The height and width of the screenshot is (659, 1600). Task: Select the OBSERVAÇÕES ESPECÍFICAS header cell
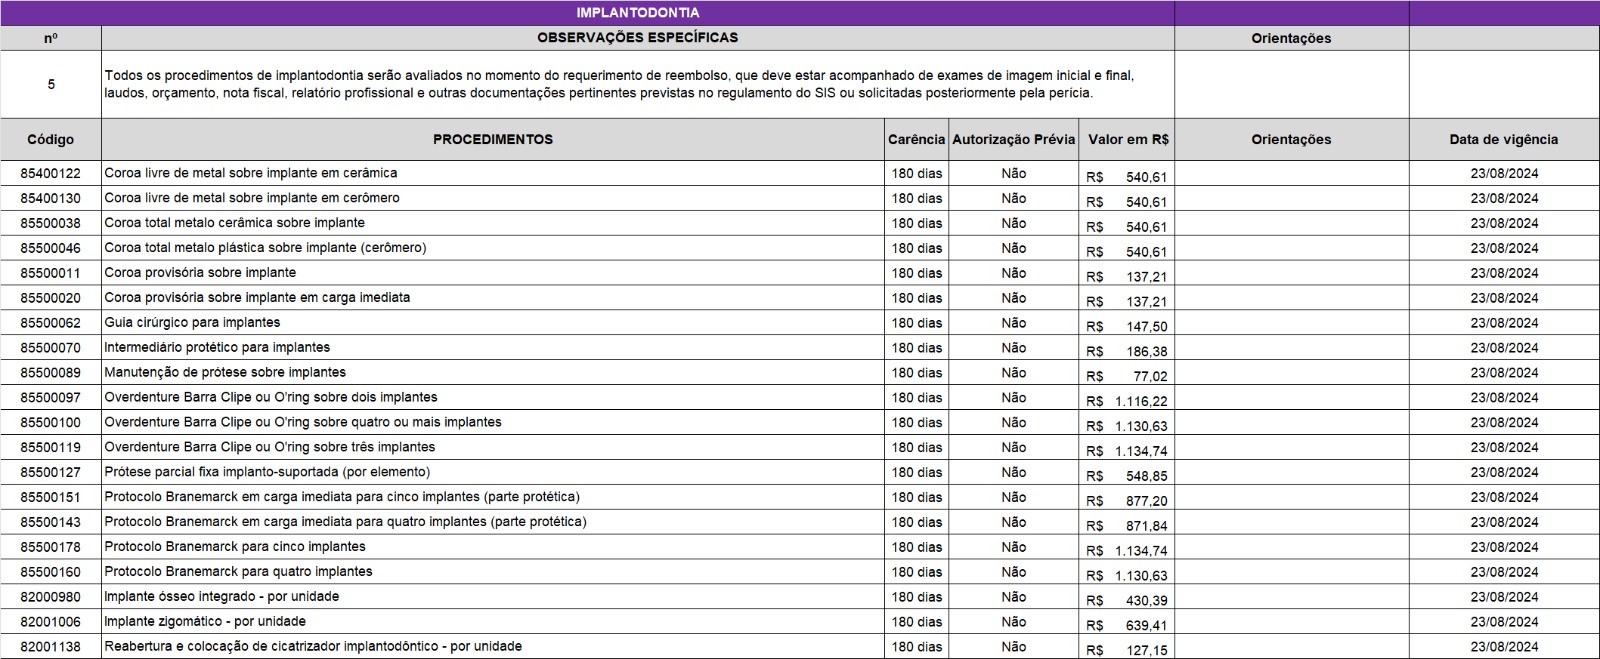(x=637, y=38)
